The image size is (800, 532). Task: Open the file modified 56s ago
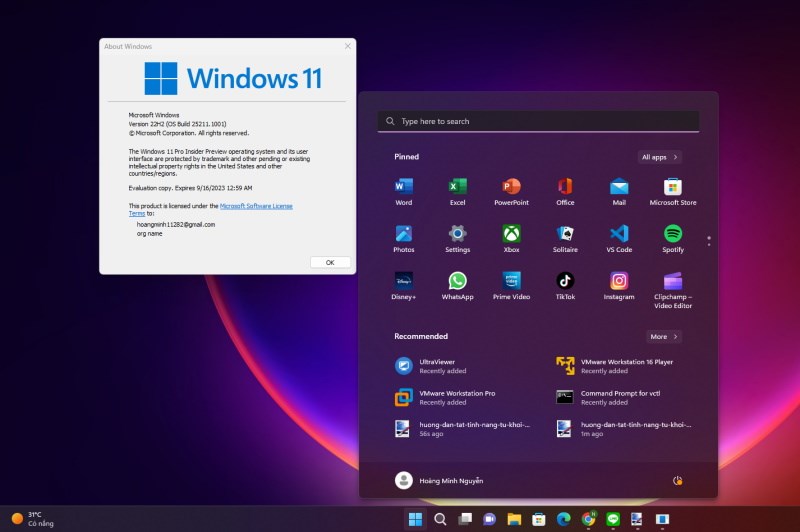pyautogui.click(x=463, y=429)
